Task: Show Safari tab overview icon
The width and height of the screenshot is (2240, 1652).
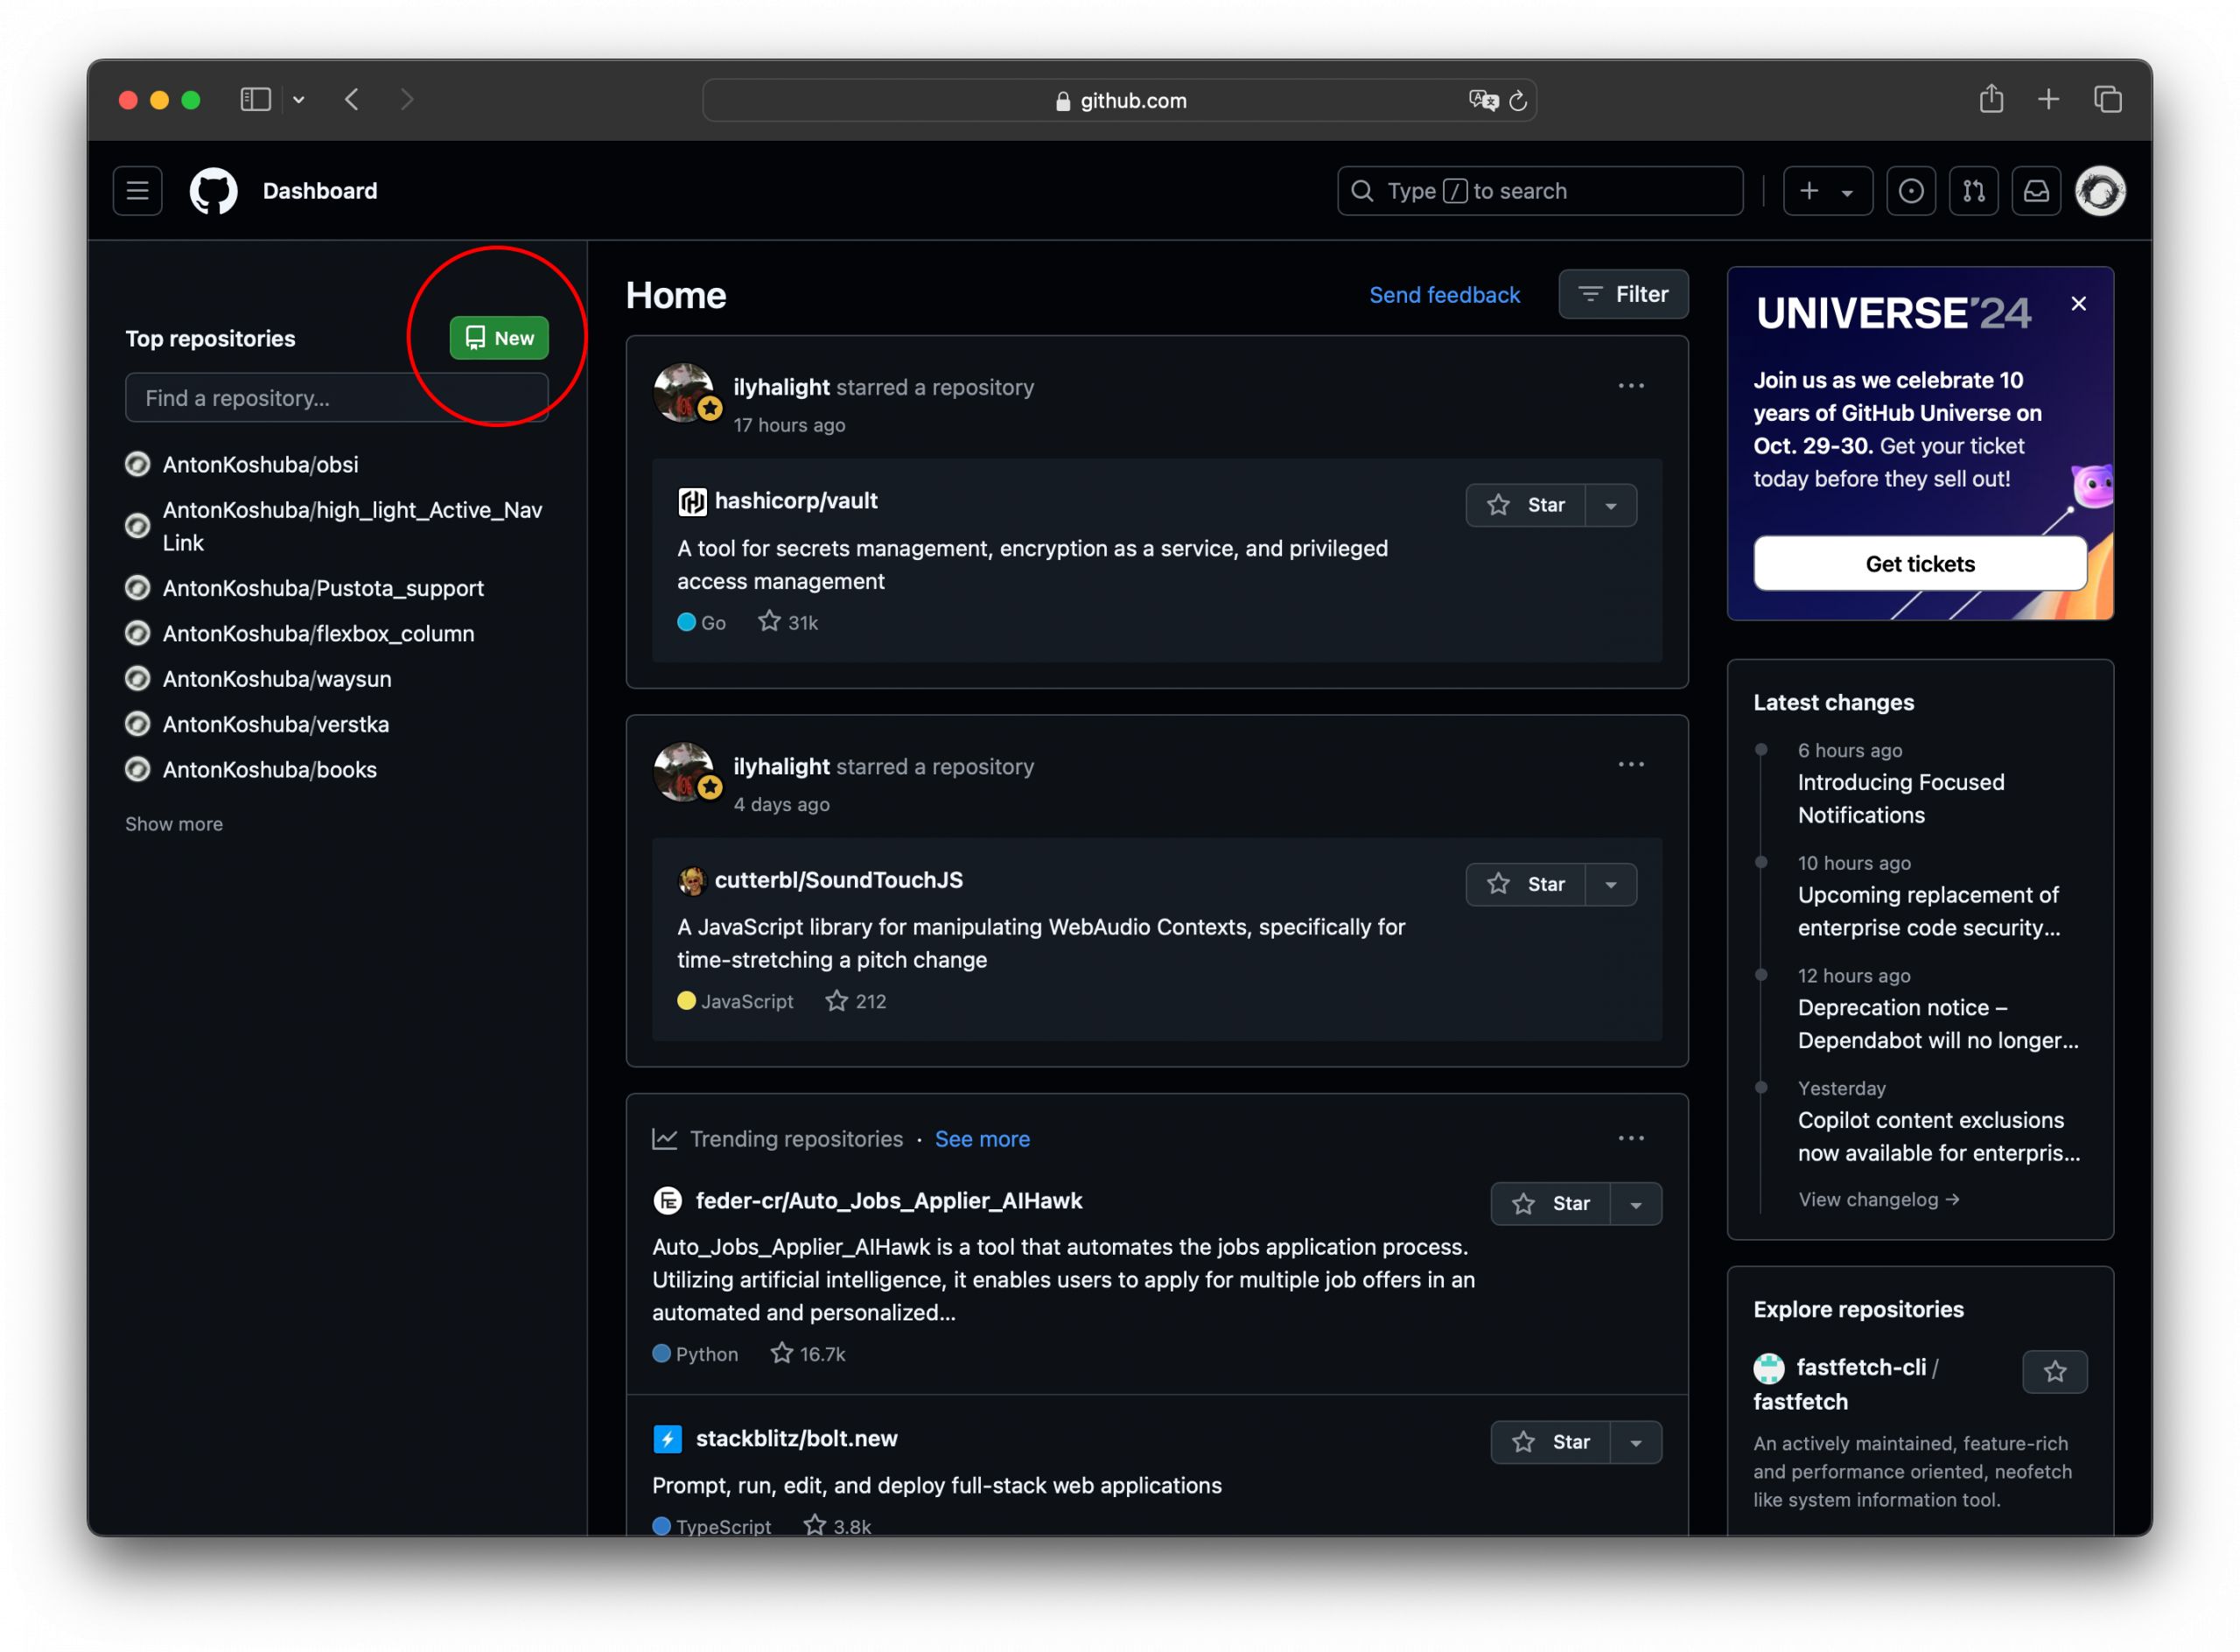Action: click(2107, 99)
